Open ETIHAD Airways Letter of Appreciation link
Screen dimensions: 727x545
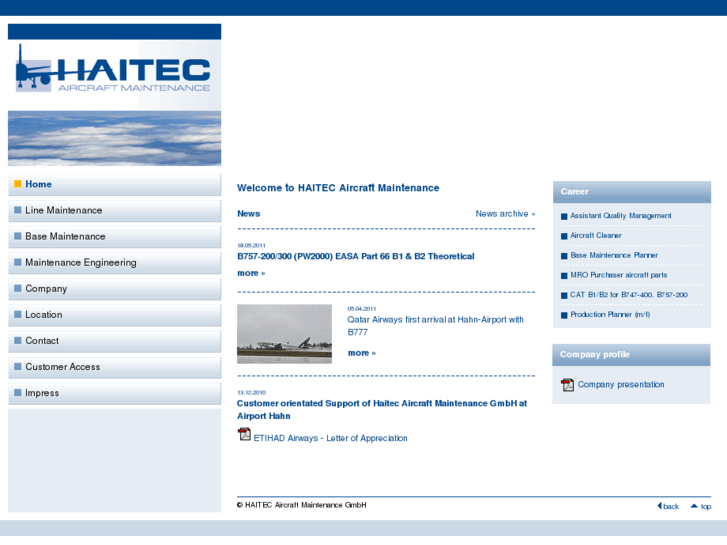pyautogui.click(x=330, y=438)
